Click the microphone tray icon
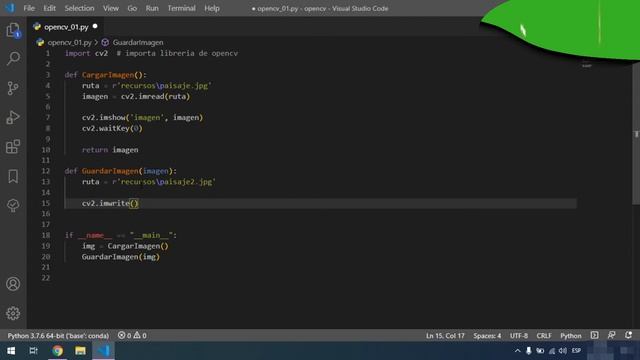 coord(529,351)
